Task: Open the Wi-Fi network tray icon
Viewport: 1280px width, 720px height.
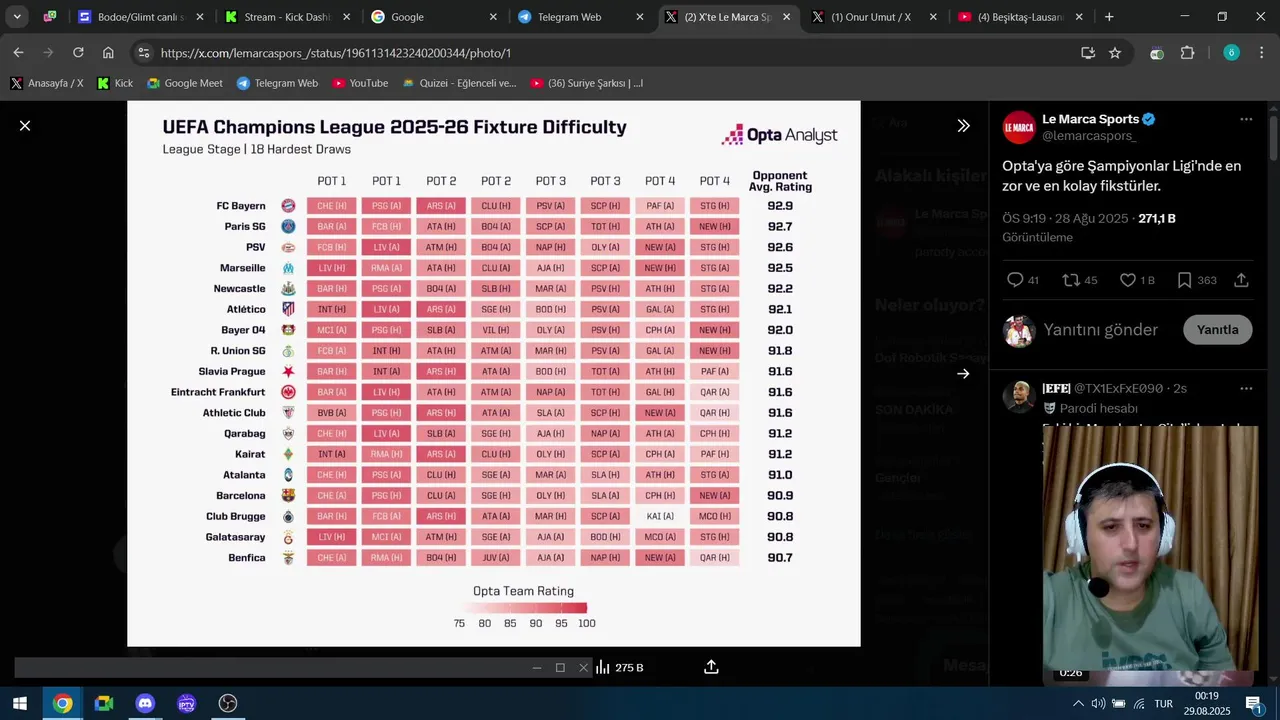Action: [x=1139, y=703]
